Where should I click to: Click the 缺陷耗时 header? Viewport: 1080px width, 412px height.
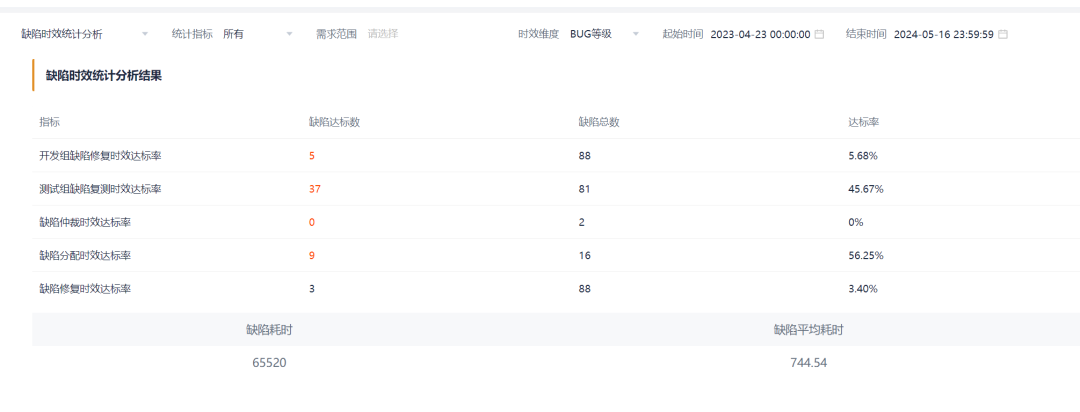[x=269, y=330]
